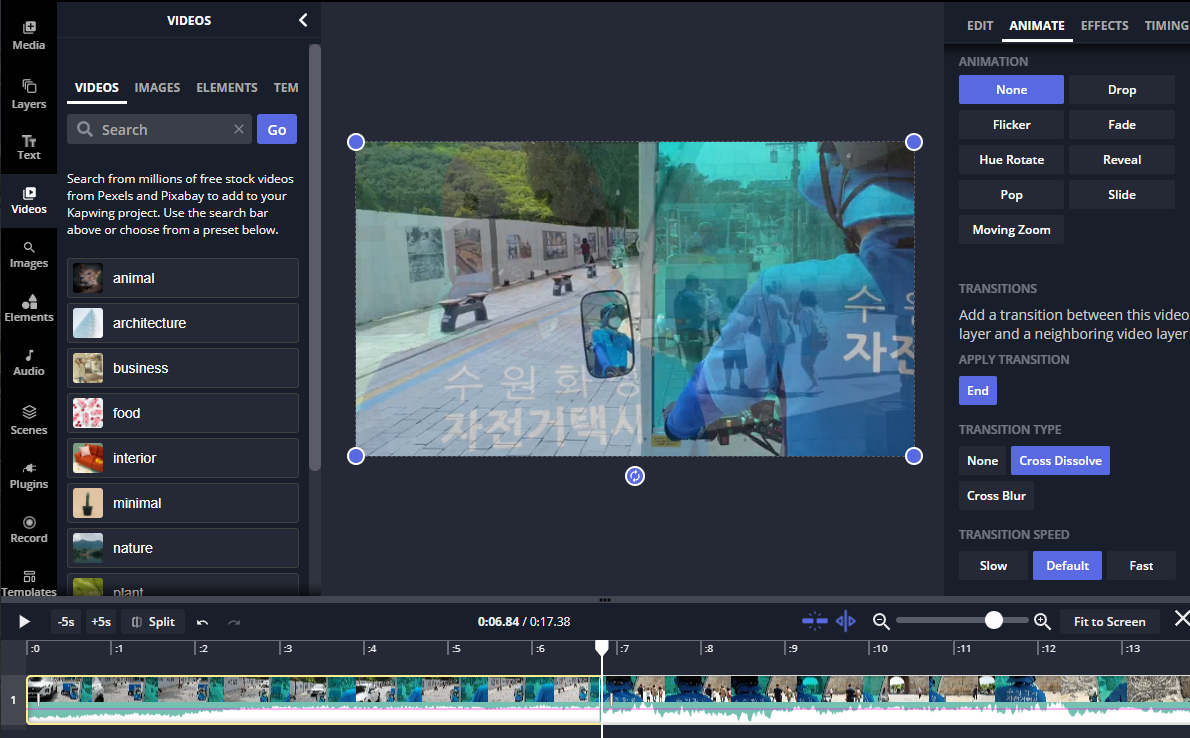Zoom out the timeline with the magnifier icon
1190x738 pixels.
tap(880, 621)
